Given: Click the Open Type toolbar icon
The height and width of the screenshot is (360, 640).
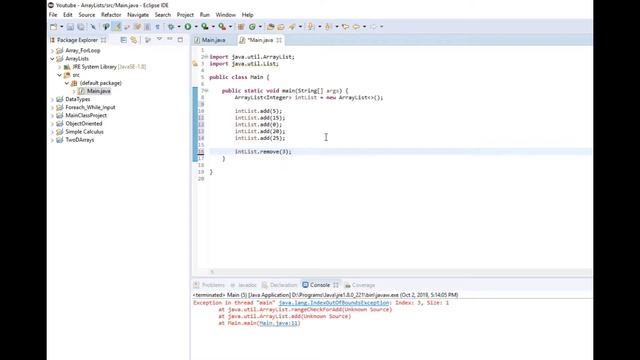Looking at the screenshot, I should click(x=270, y=27).
